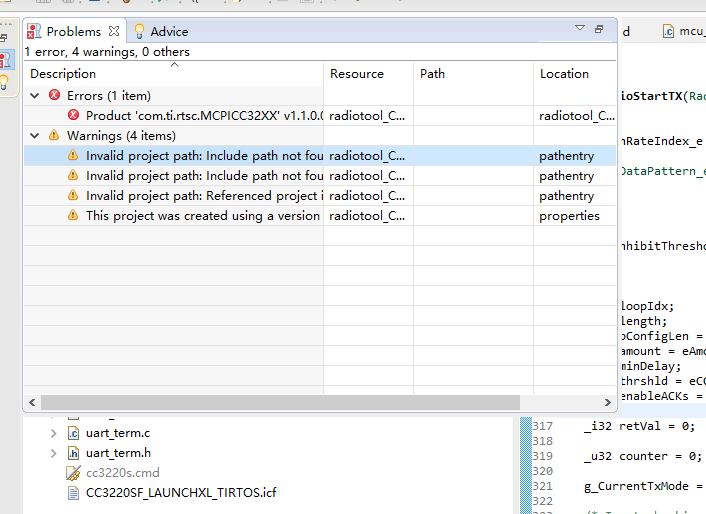This screenshot has height=514, width=706.
Task: Close the Problems tab
Action: (x=114, y=31)
